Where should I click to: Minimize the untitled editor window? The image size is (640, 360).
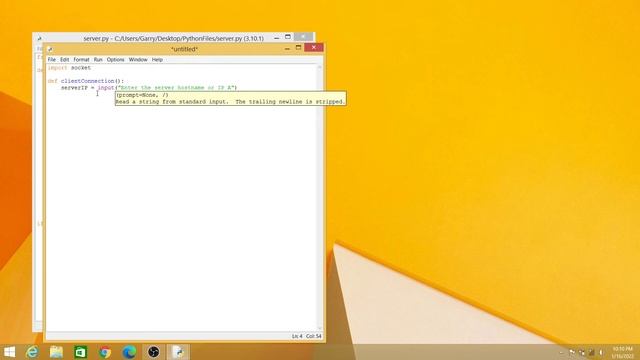point(287,49)
